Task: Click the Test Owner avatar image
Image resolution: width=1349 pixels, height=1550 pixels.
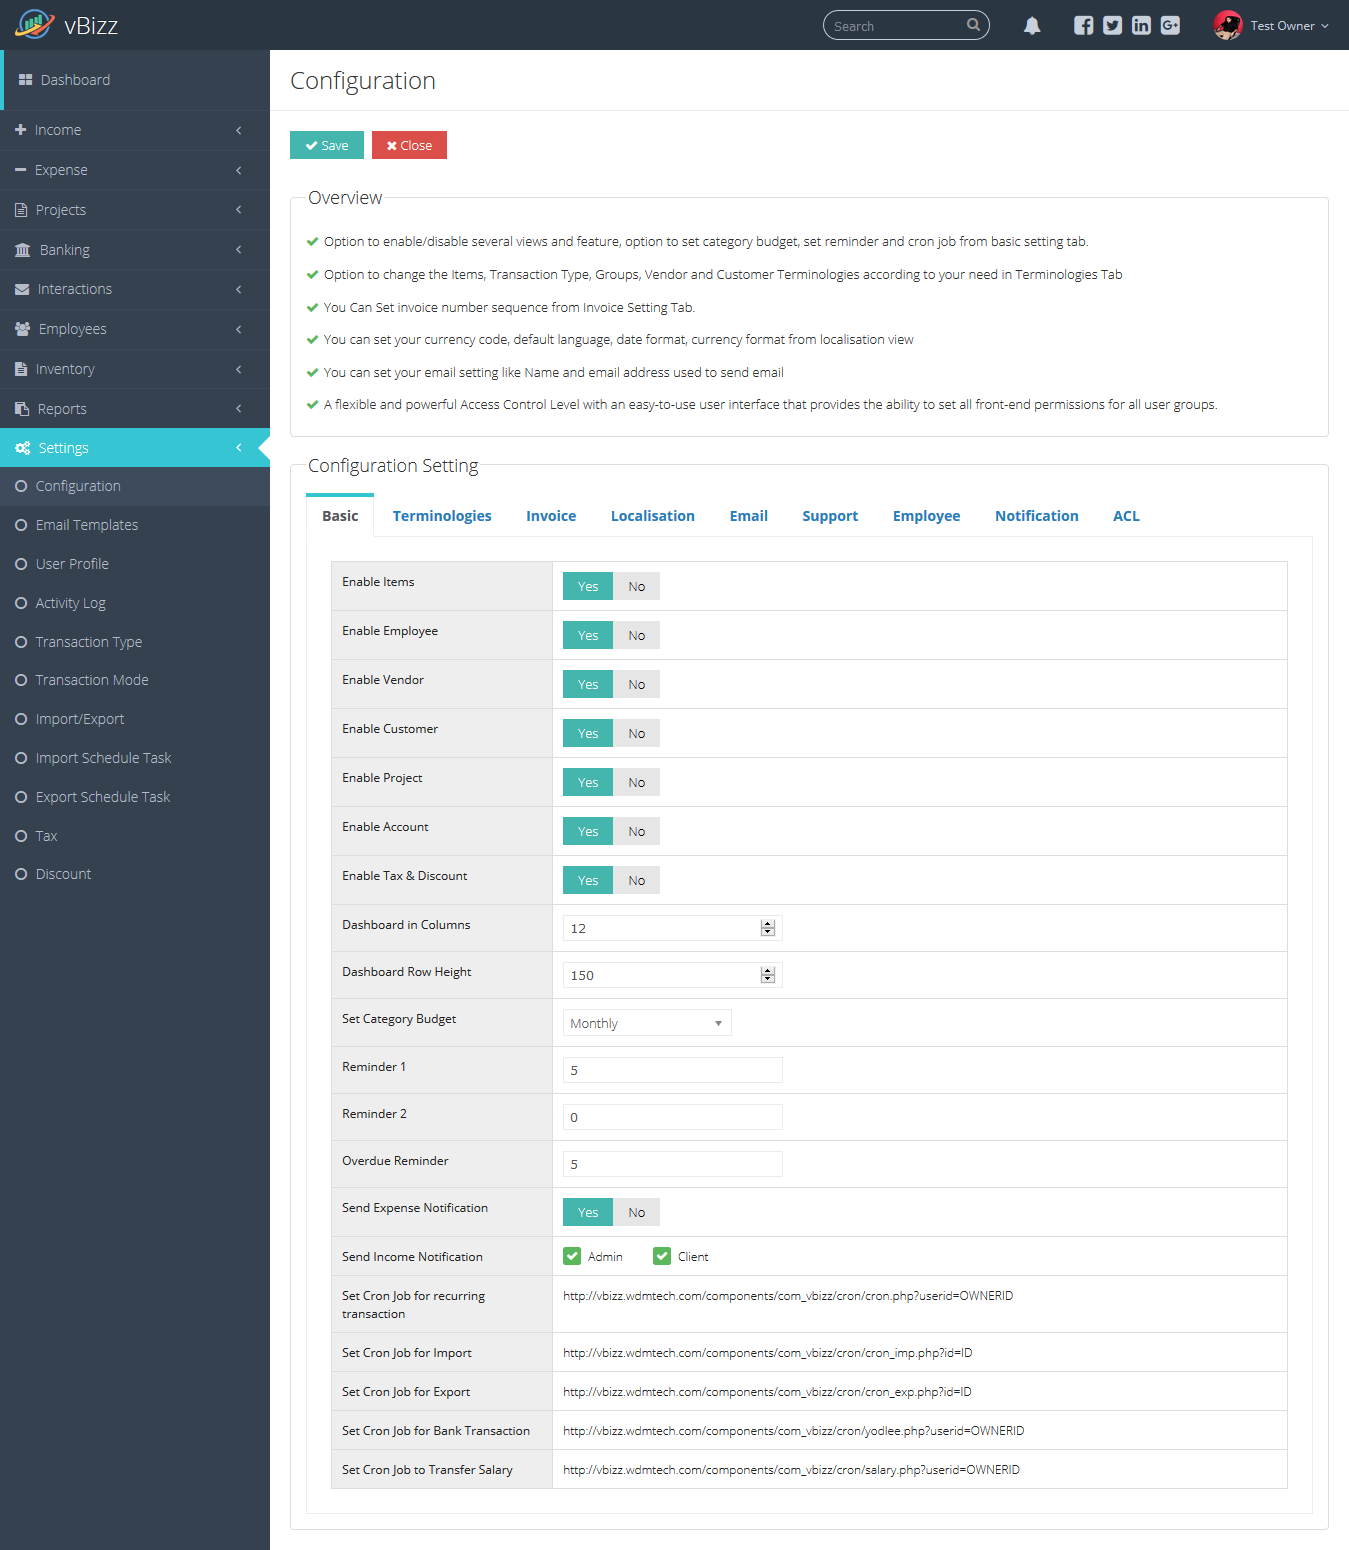Action: coord(1227,26)
